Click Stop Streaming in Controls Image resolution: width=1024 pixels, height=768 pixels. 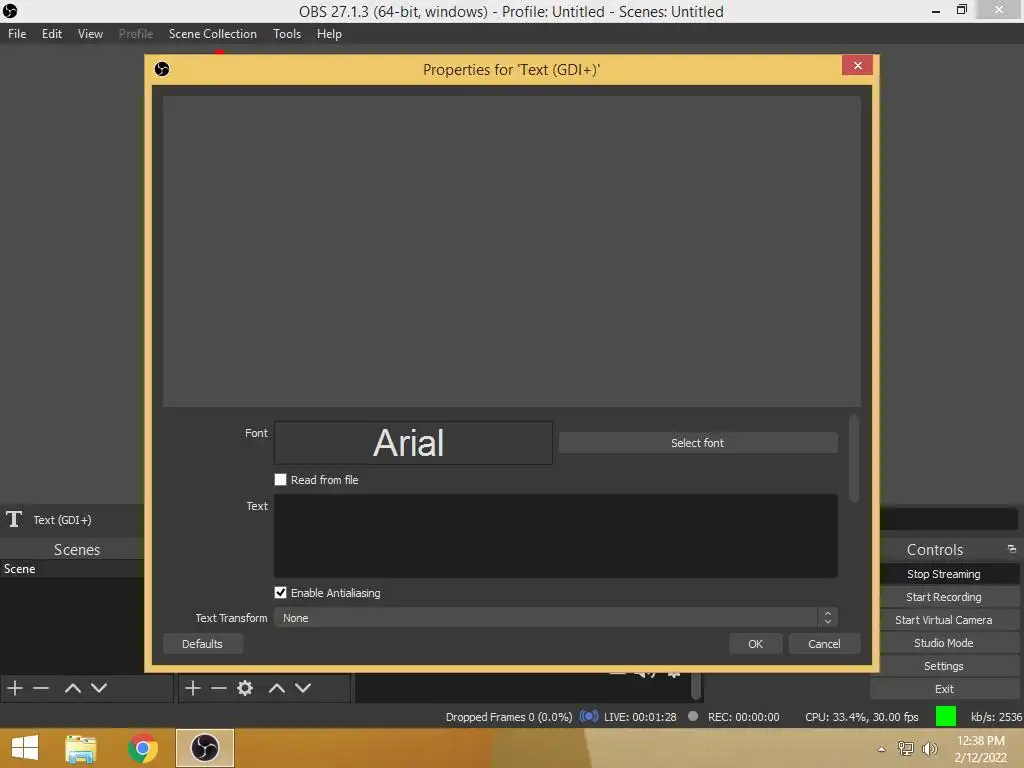click(x=944, y=574)
